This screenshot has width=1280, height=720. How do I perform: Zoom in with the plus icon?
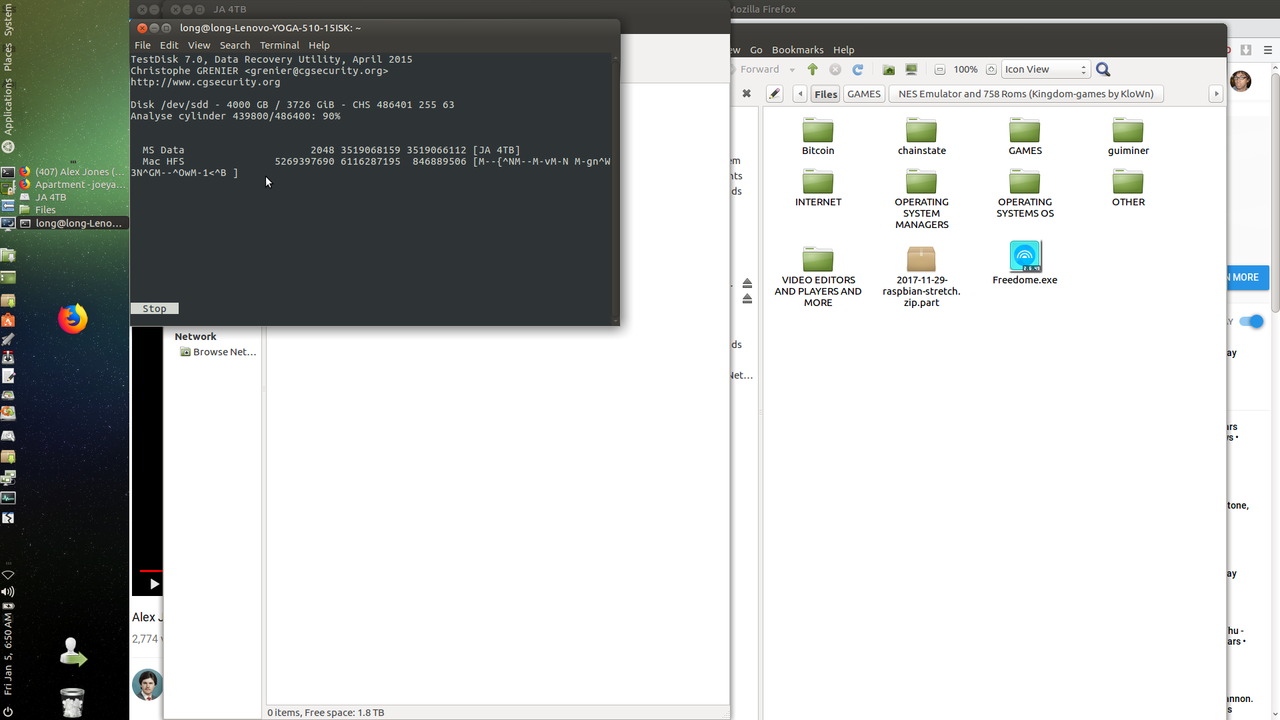tap(991, 70)
